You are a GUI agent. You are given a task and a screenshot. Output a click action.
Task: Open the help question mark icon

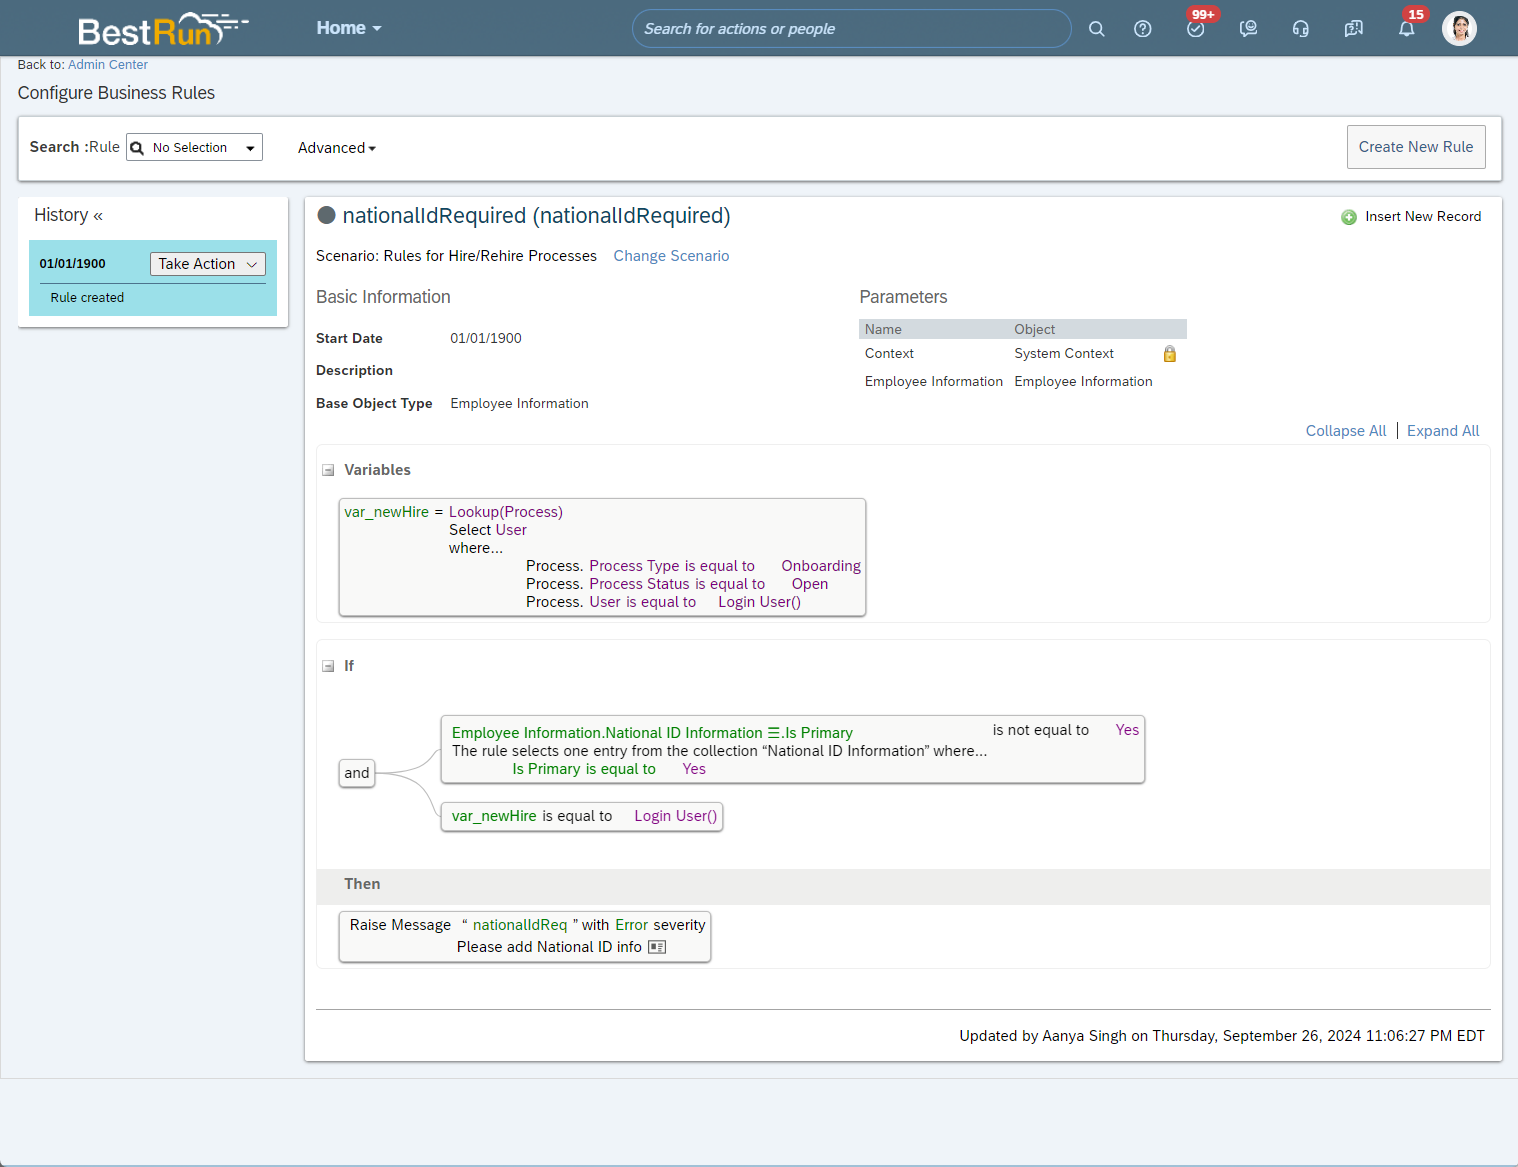pyautogui.click(x=1143, y=29)
